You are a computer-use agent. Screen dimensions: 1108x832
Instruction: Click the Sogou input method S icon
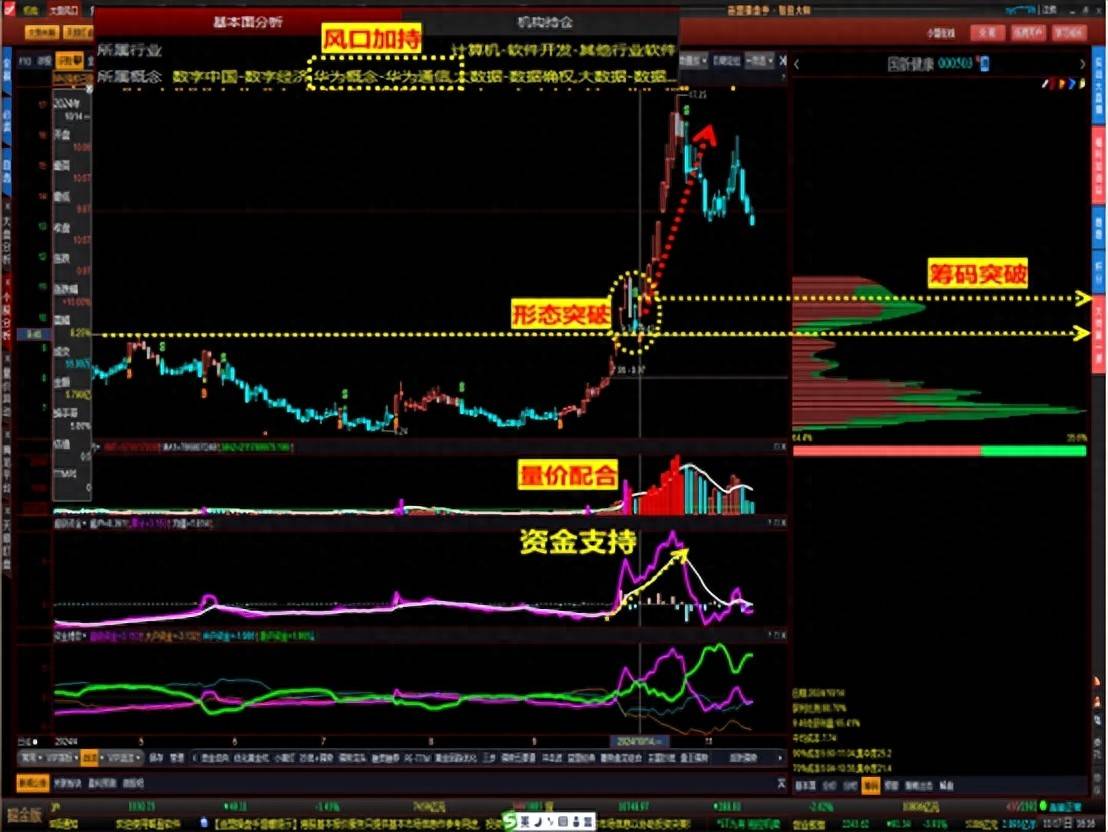pos(509,821)
